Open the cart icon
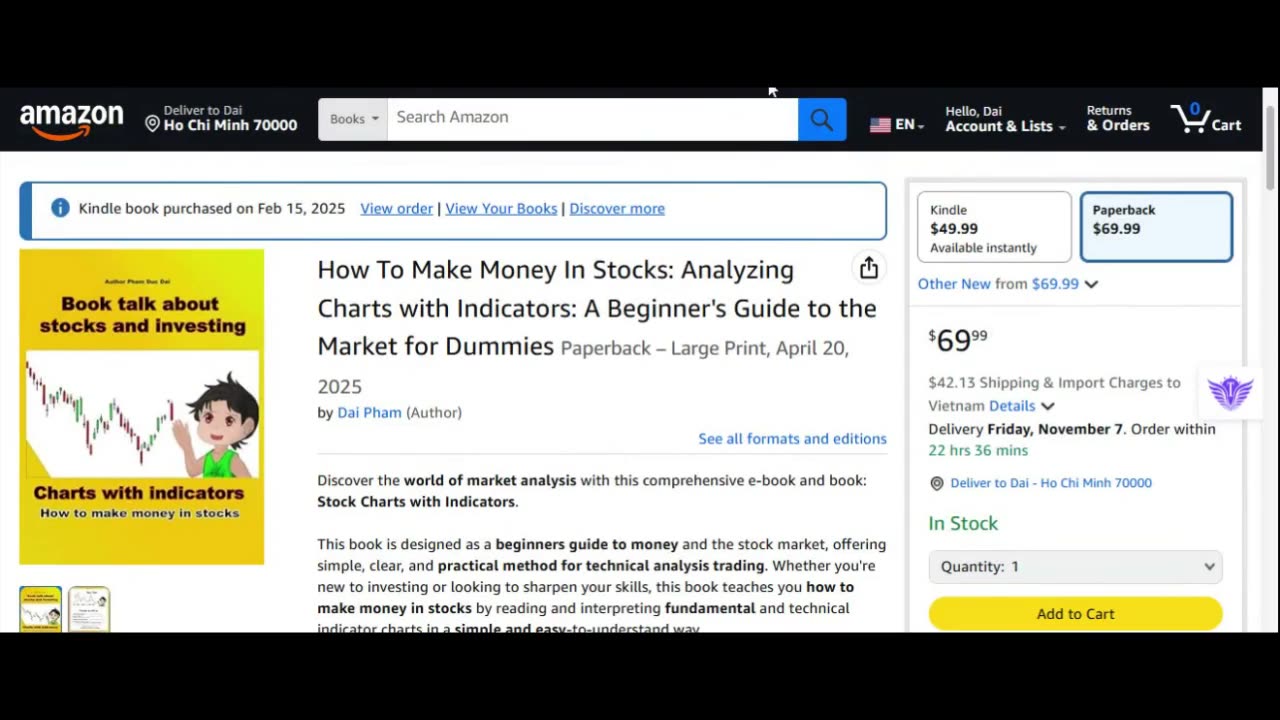The width and height of the screenshot is (1280, 720). click(x=1206, y=119)
